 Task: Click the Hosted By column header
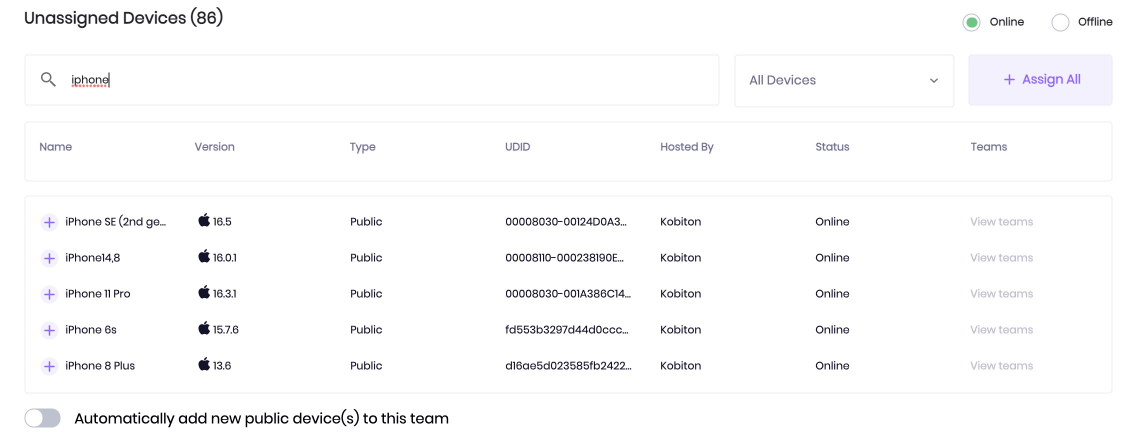(x=687, y=147)
